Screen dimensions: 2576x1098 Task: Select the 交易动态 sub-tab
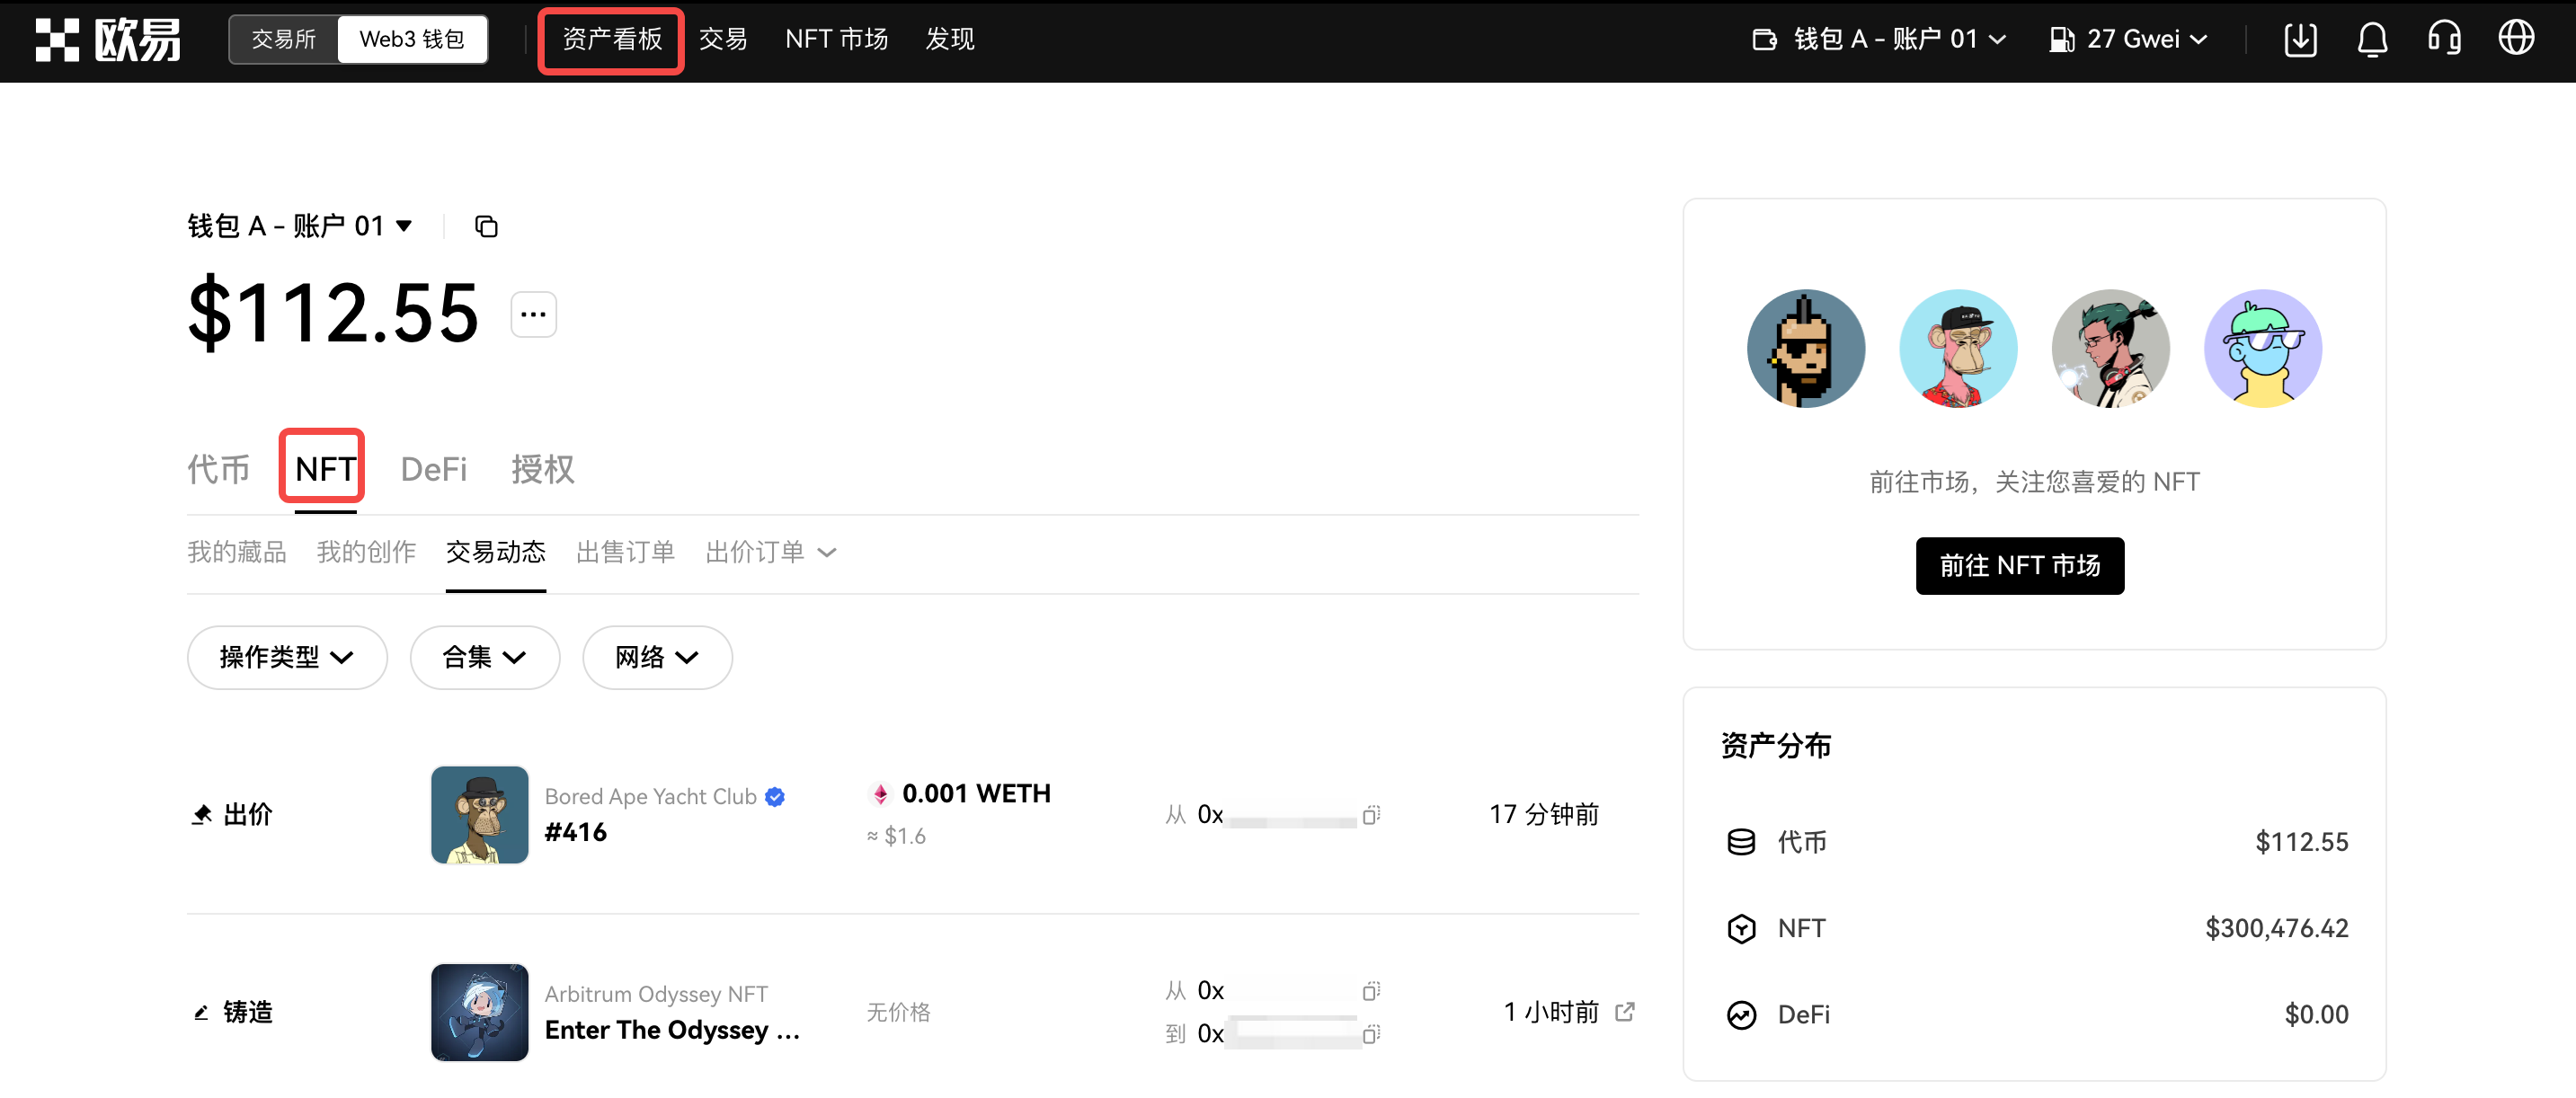[496, 552]
